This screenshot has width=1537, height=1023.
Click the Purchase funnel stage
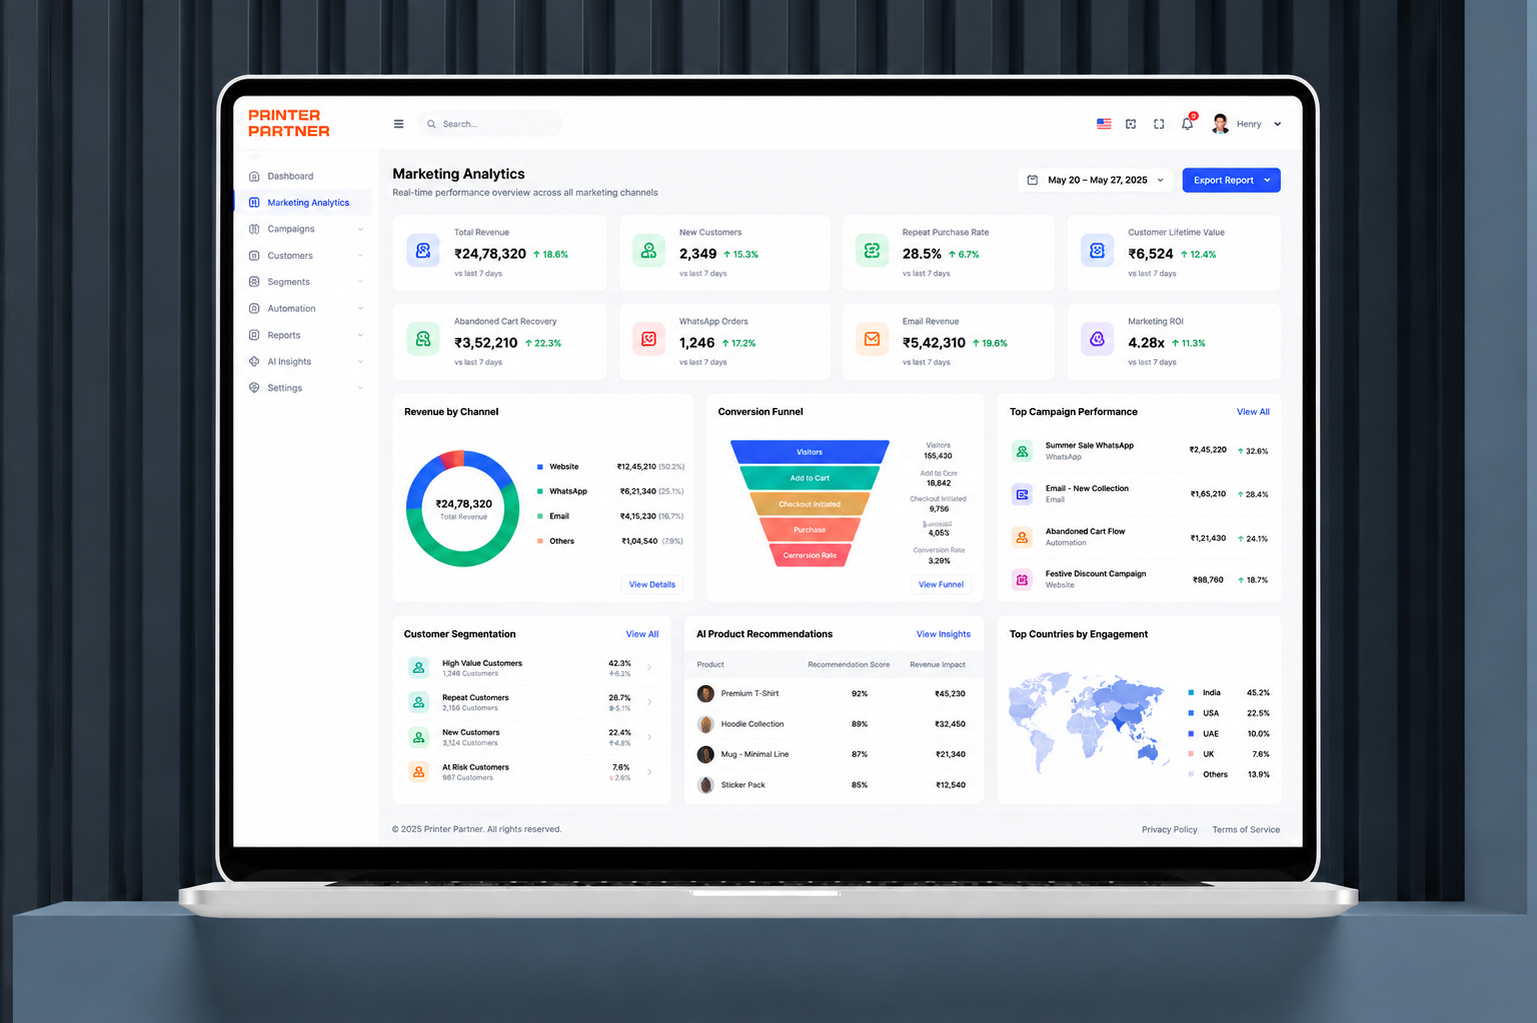(809, 530)
